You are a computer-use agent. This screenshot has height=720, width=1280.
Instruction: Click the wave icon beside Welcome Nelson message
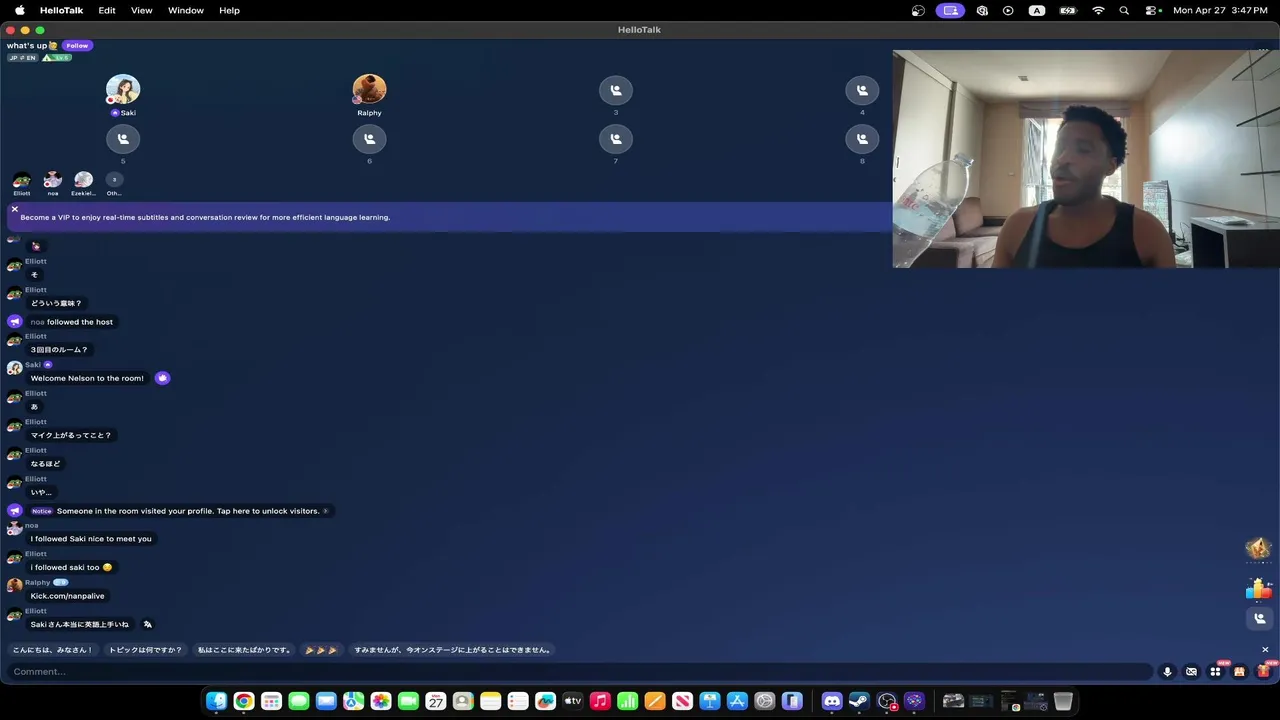(x=162, y=378)
